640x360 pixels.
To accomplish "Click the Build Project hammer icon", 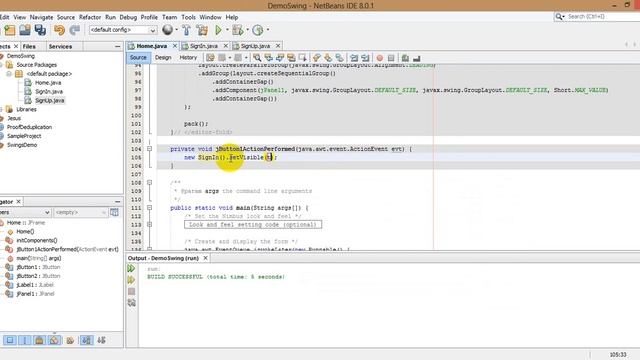I will 187,30.
